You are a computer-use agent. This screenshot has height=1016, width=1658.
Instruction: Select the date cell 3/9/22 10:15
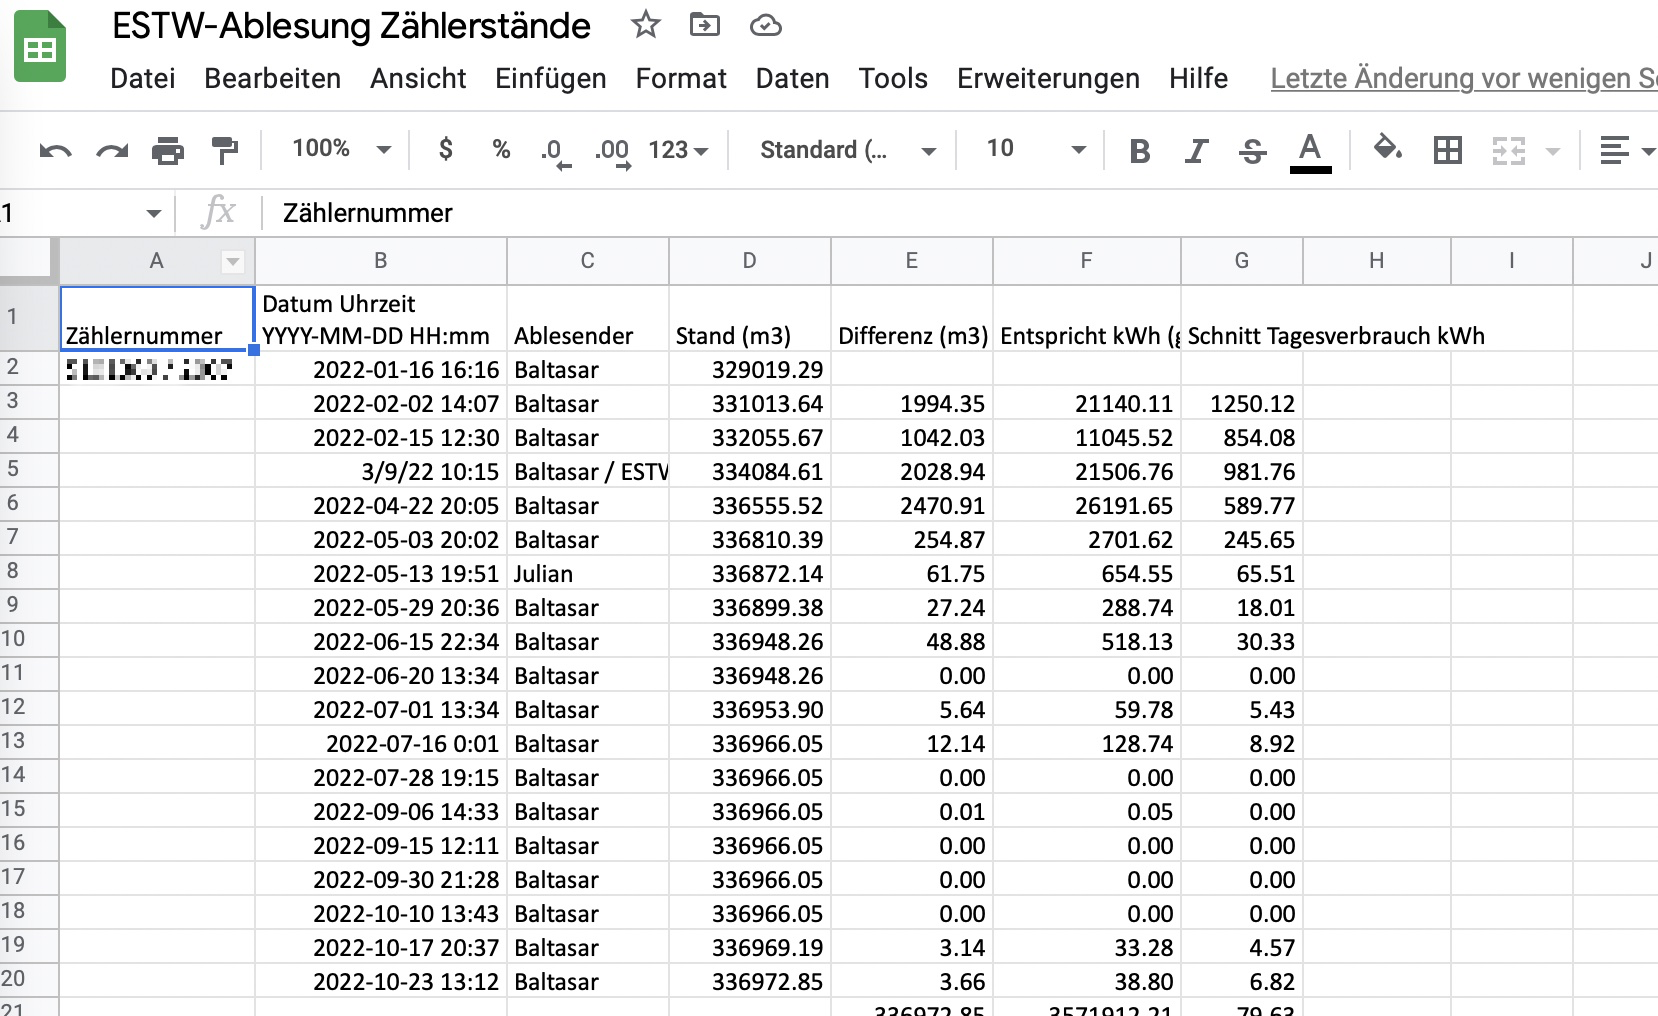[x=381, y=471]
